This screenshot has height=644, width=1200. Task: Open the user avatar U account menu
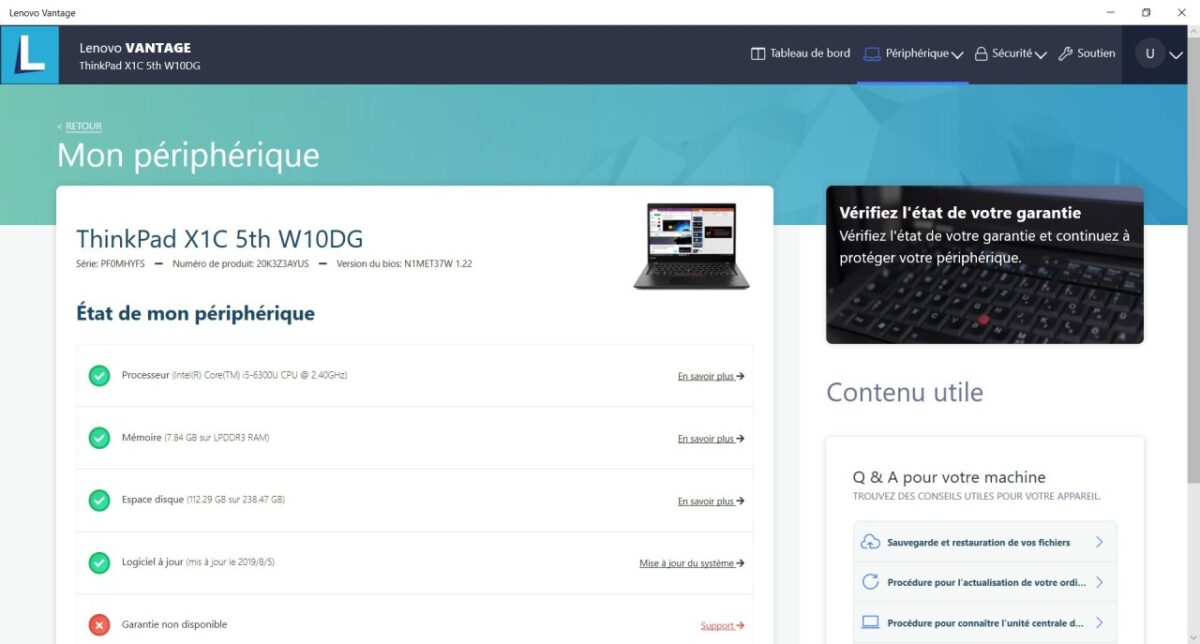pos(1159,54)
